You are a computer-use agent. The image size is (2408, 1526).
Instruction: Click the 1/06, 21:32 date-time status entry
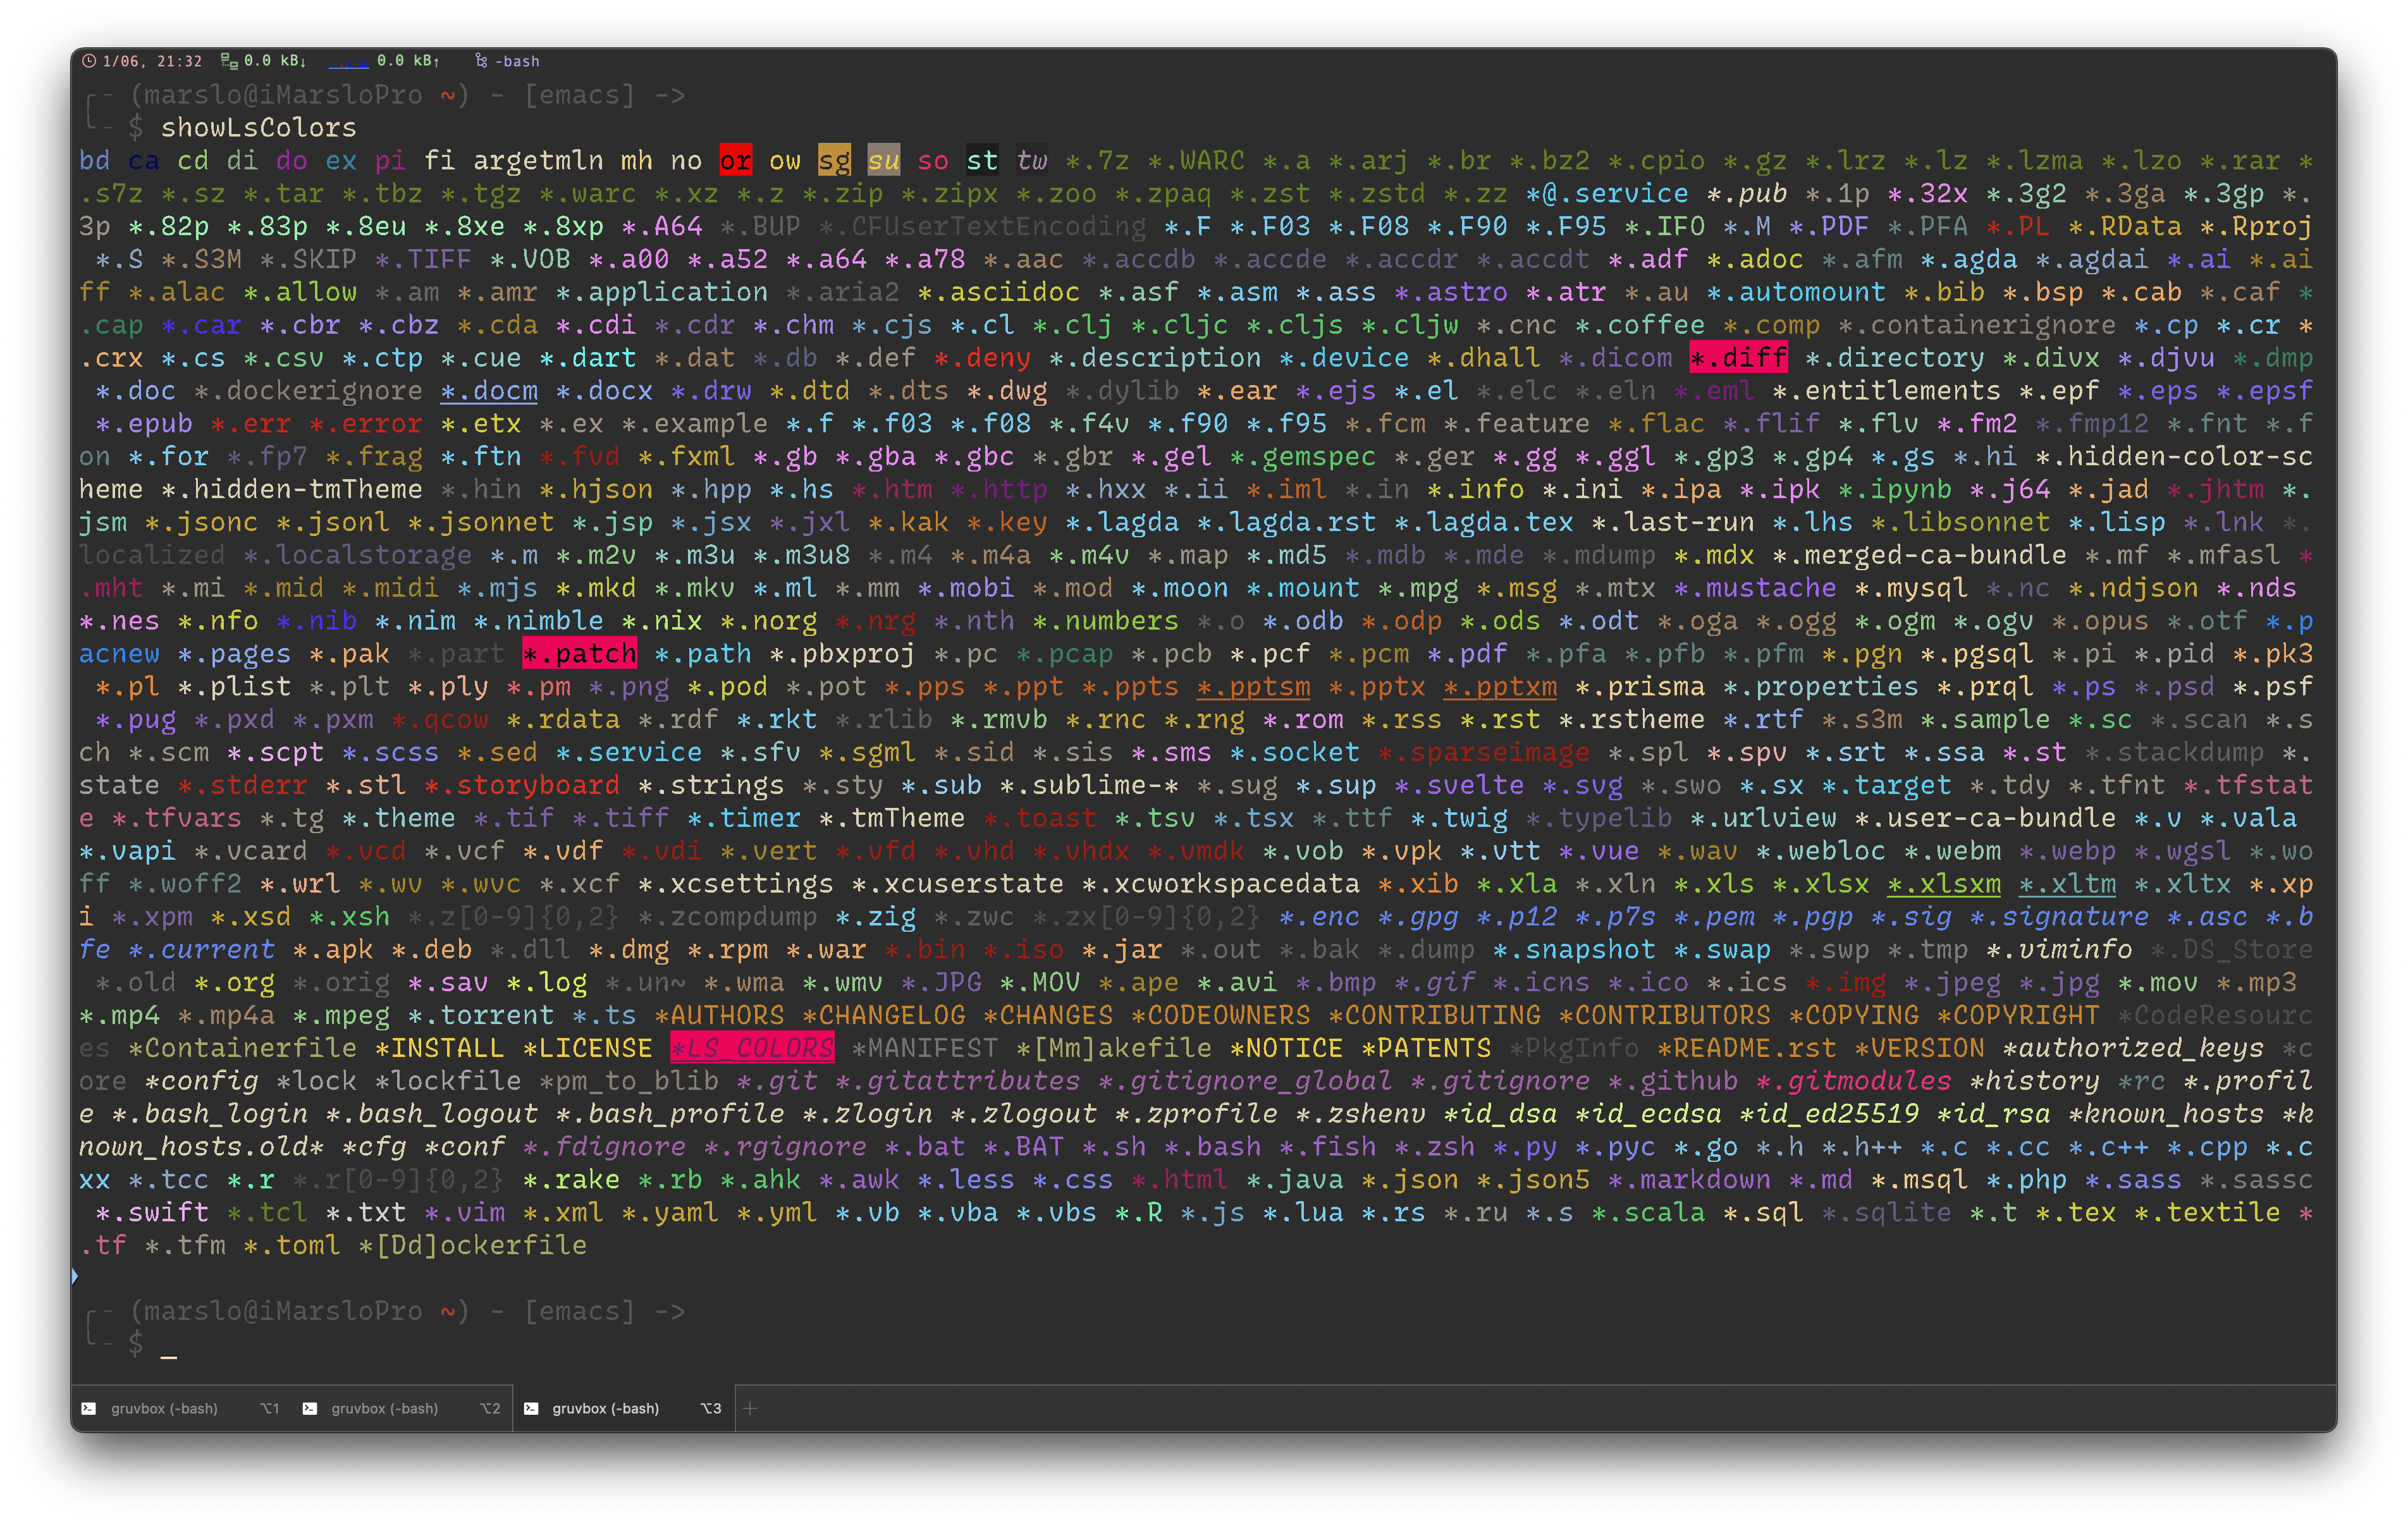click(x=152, y=61)
